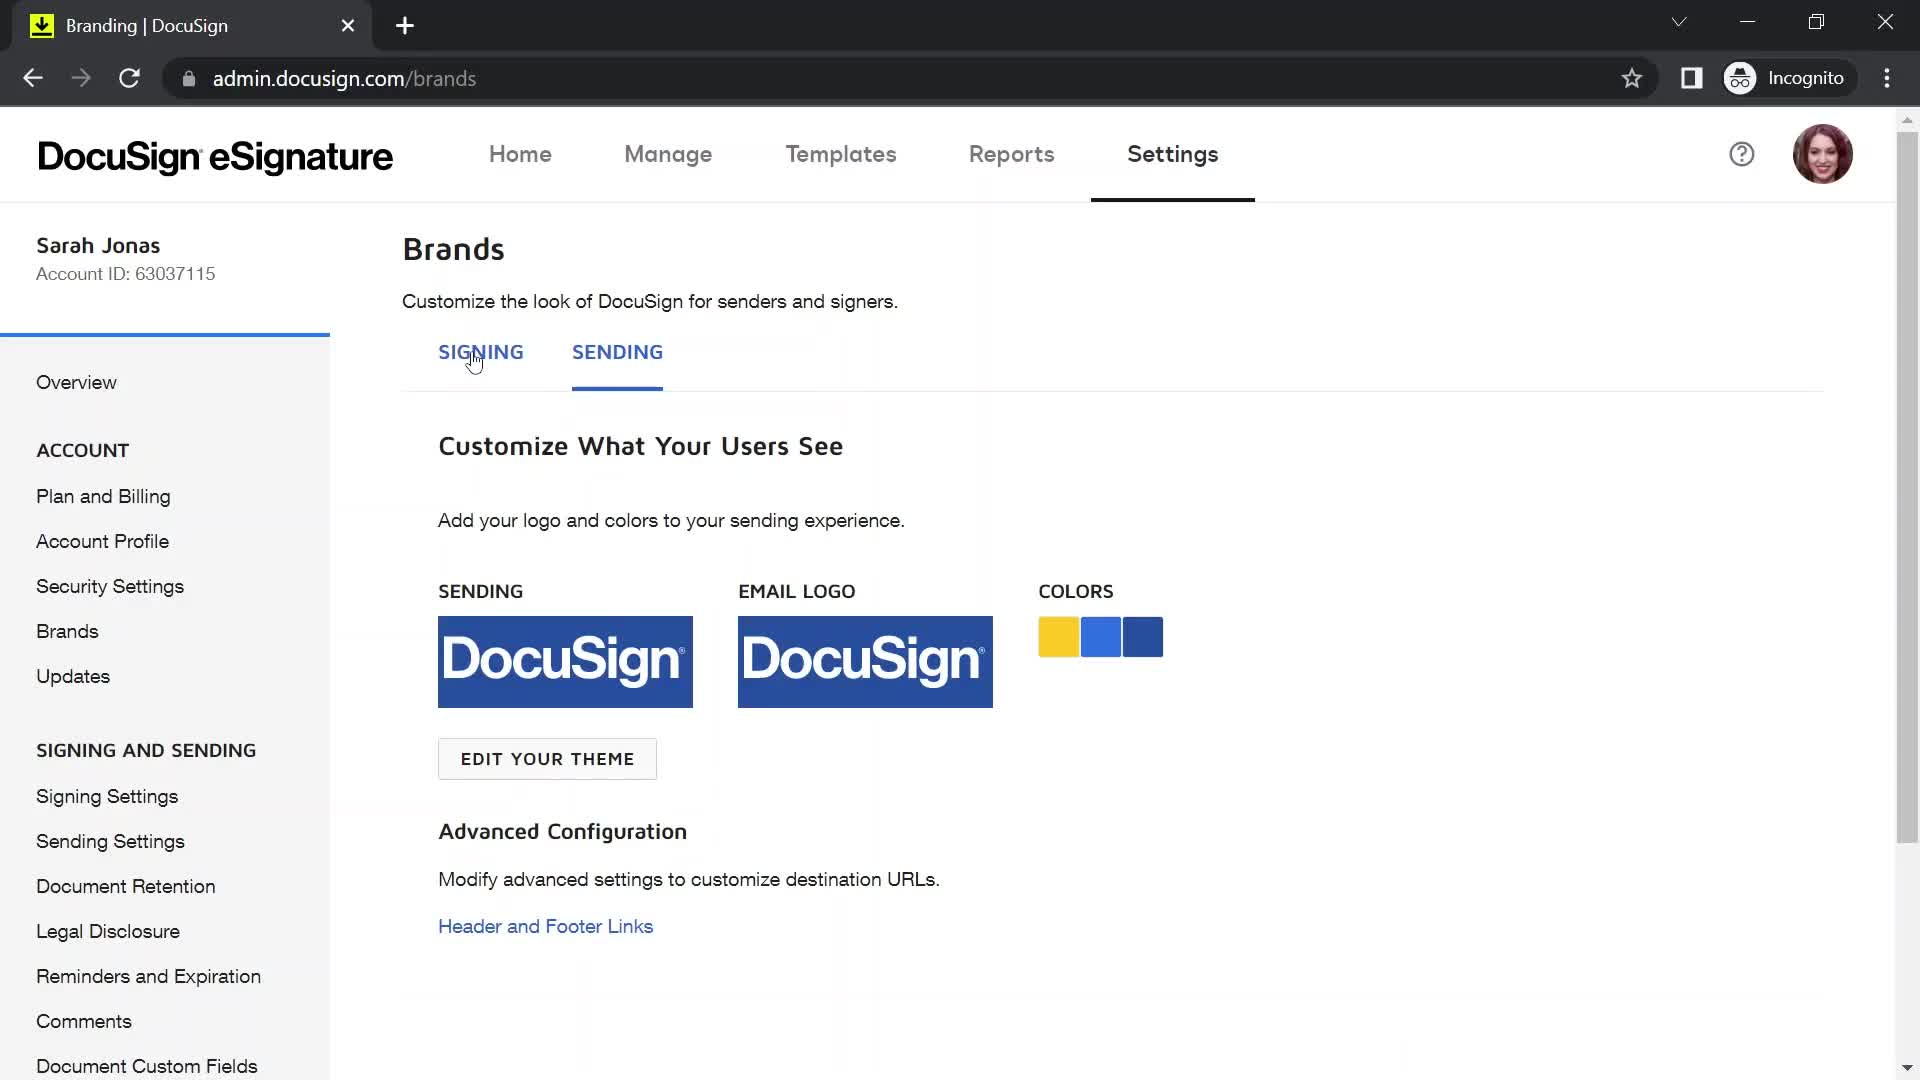Navigate to Brands settings section
The width and height of the screenshot is (1920, 1080).
67,630
